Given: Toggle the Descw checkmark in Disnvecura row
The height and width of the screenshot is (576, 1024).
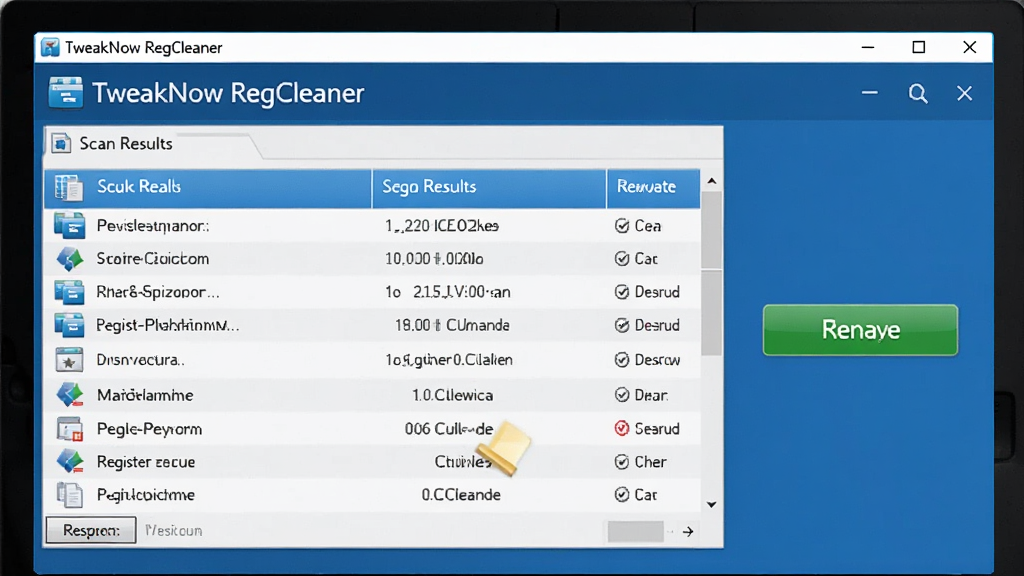Looking at the screenshot, I should (622, 360).
